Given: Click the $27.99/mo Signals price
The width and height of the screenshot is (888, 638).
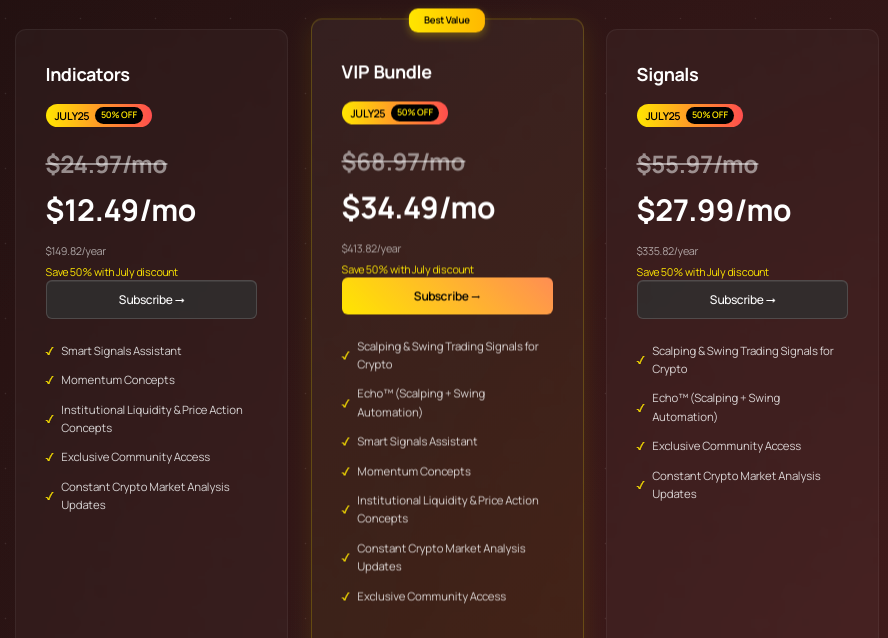Looking at the screenshot, I should coord(714,211).
